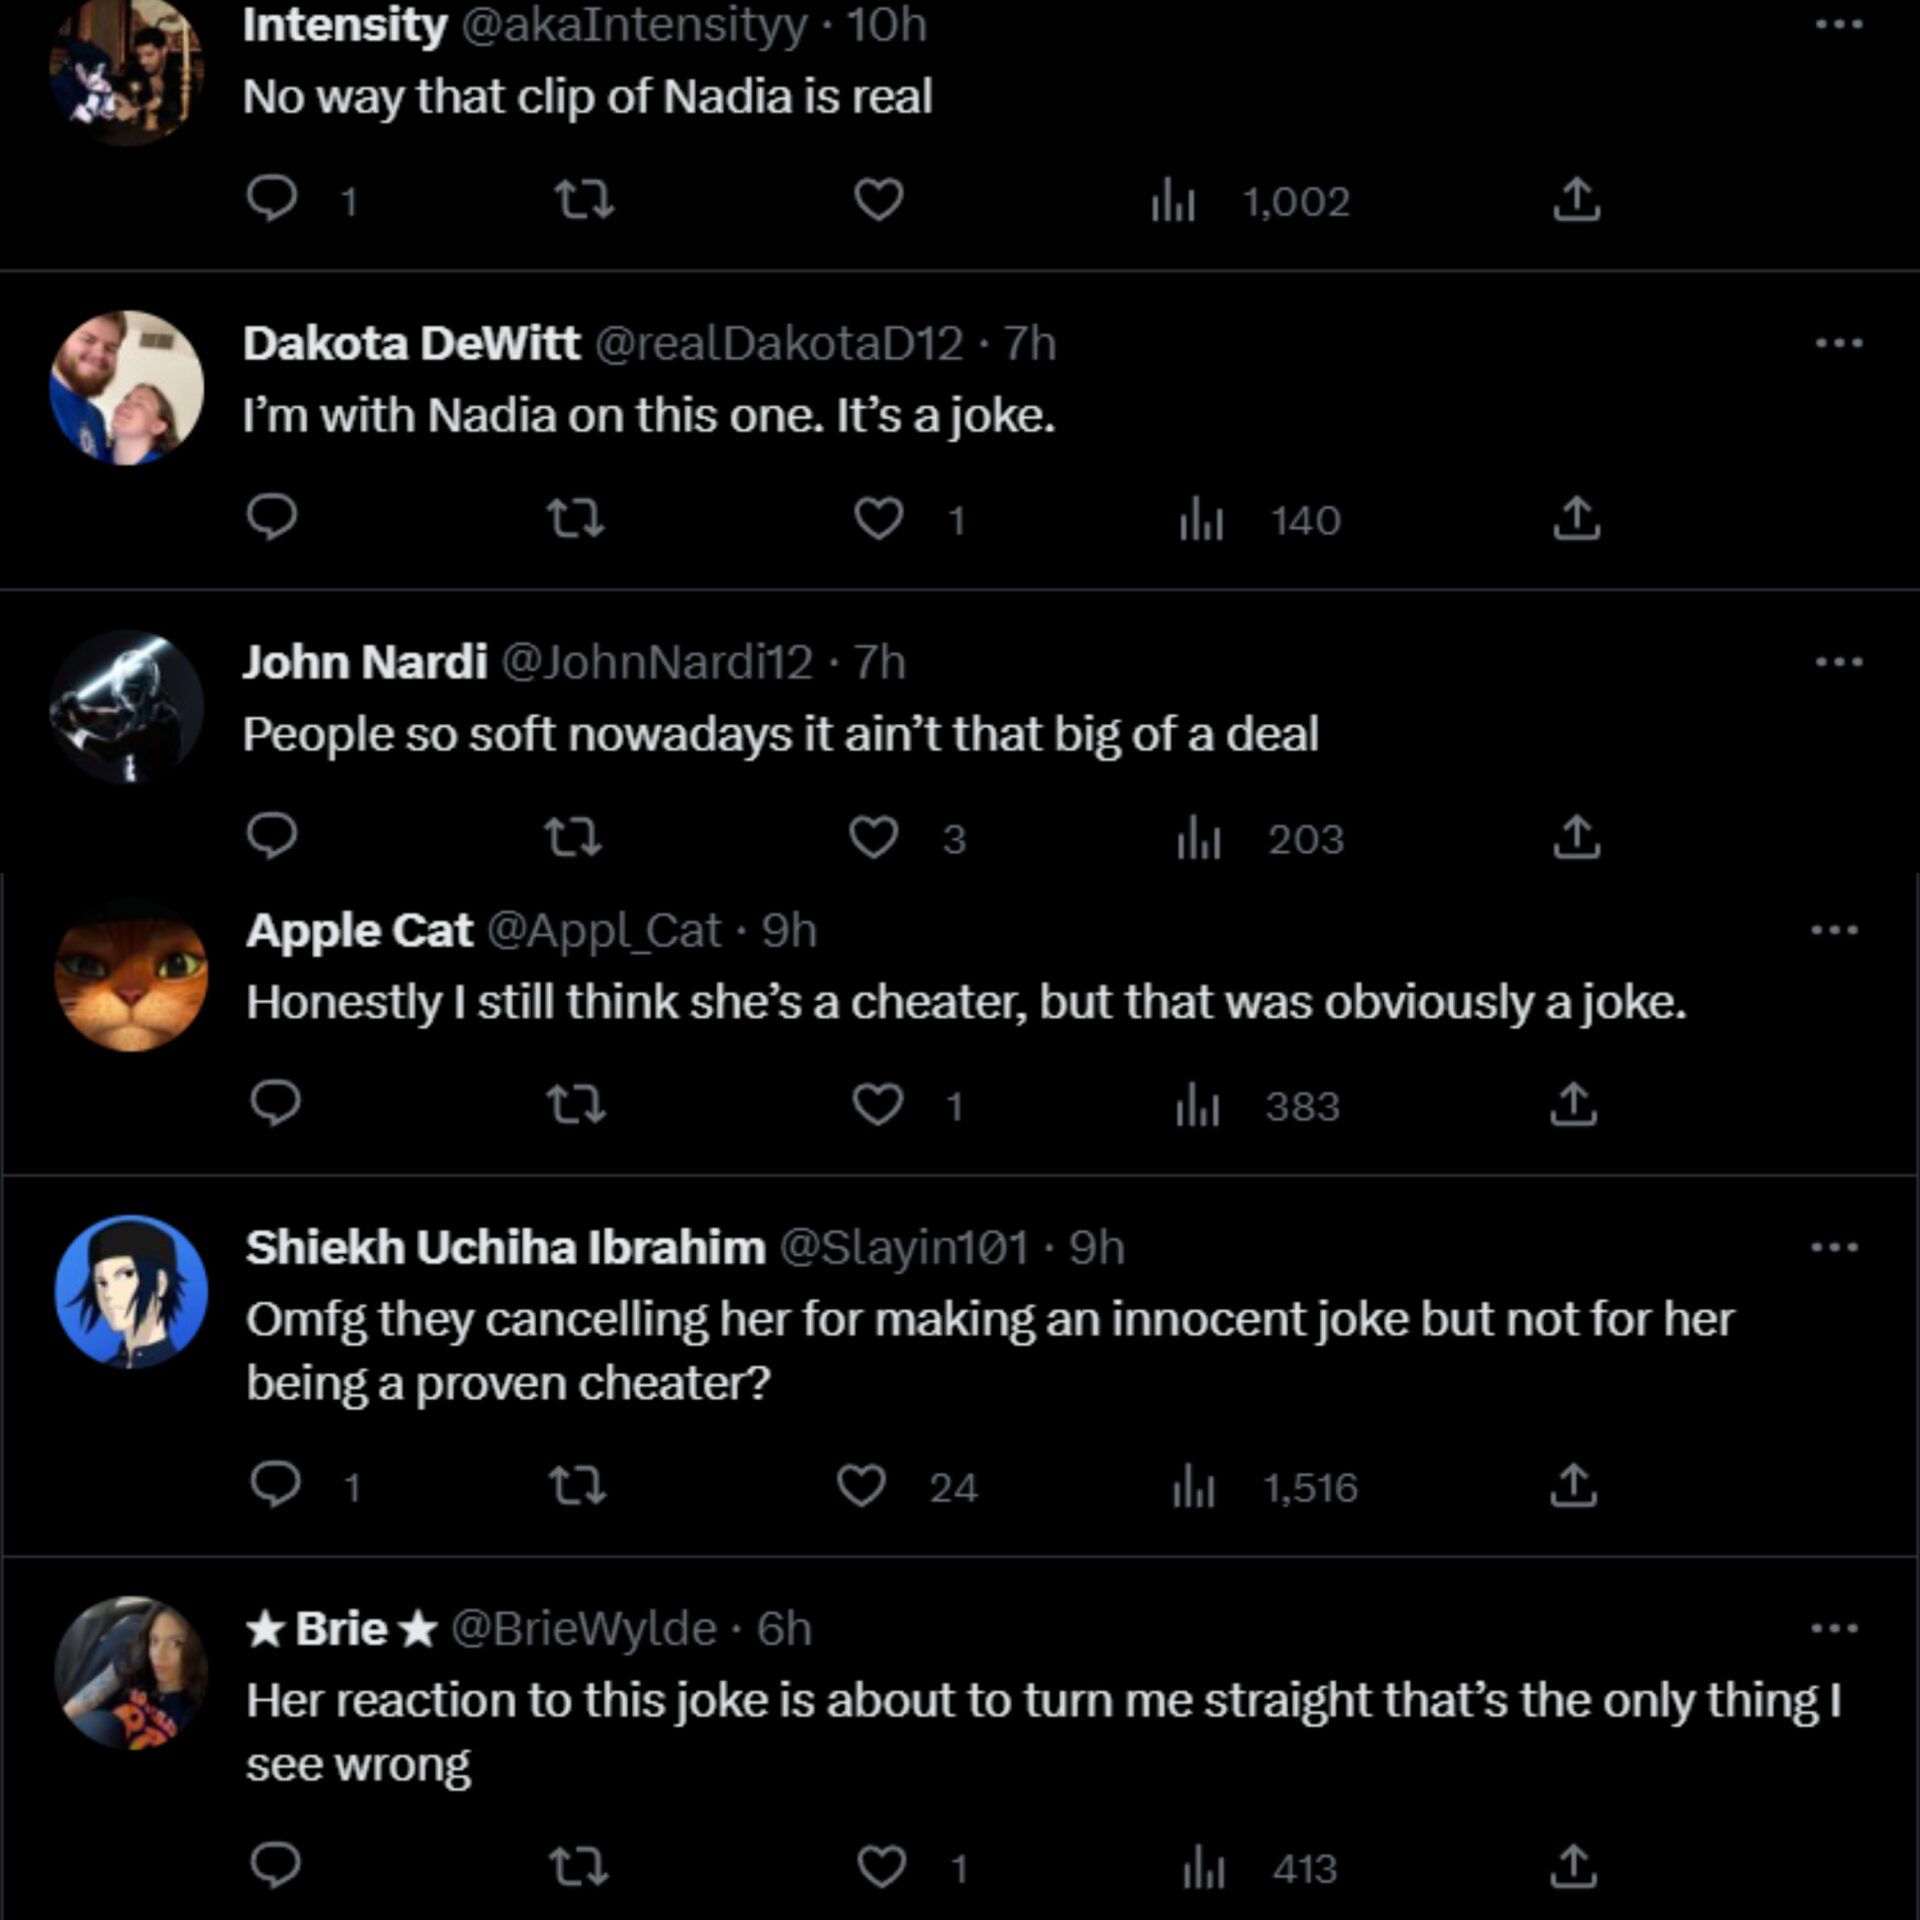Expand more menu on Brie's tweet
The height and width of the screenshot is (1920, 1920).
pos(1835,1629)
